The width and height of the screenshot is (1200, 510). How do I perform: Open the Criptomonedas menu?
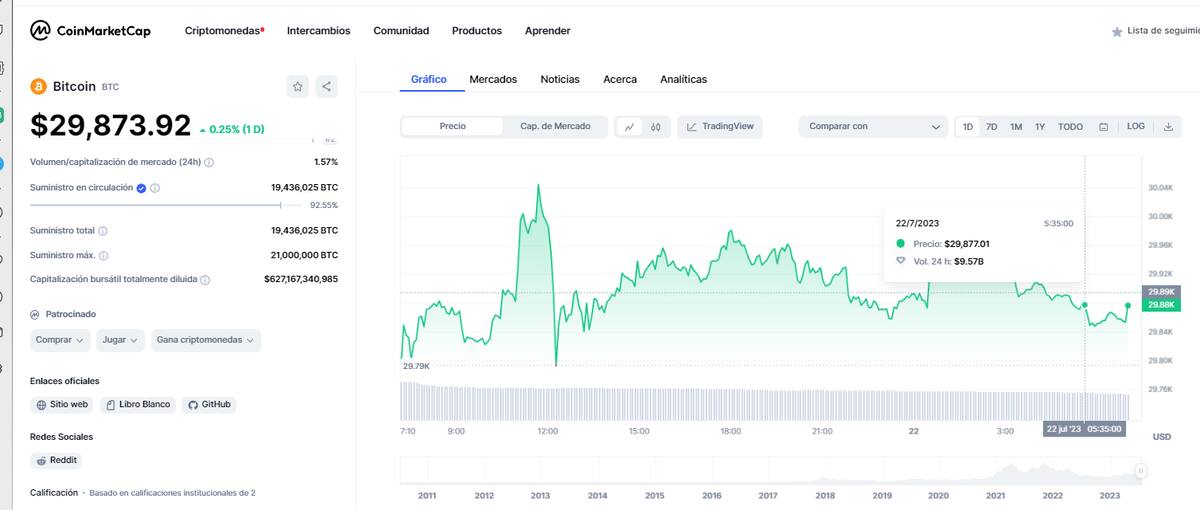(x=224, y=31)
